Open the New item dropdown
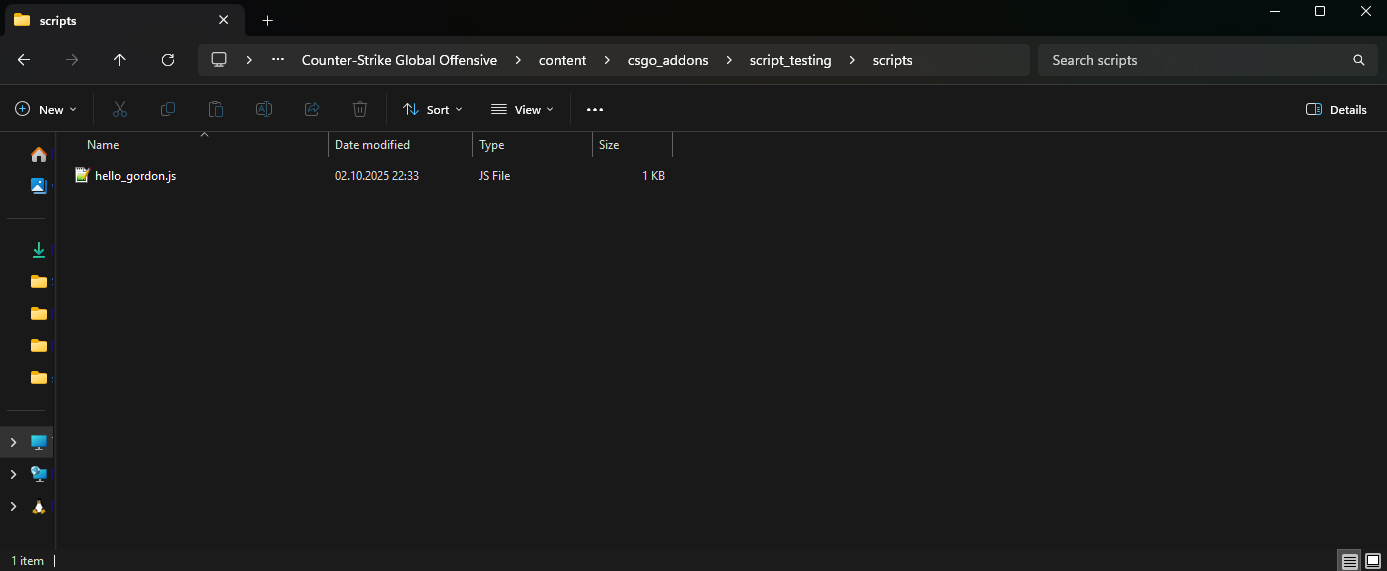 click(45, 109)
